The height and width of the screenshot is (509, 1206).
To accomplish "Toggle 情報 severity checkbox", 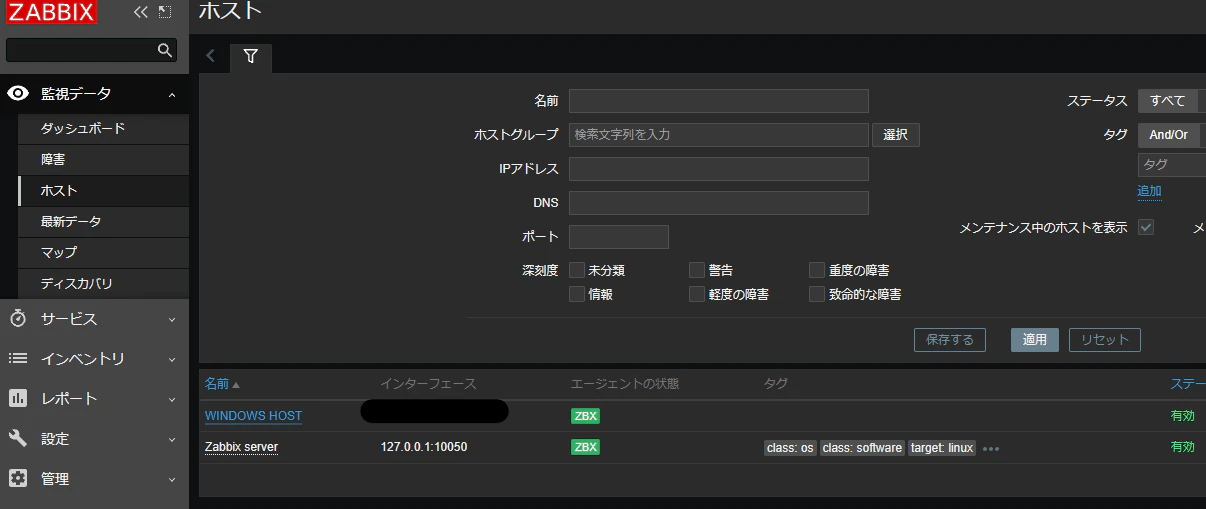I will [x=577, y=294].
